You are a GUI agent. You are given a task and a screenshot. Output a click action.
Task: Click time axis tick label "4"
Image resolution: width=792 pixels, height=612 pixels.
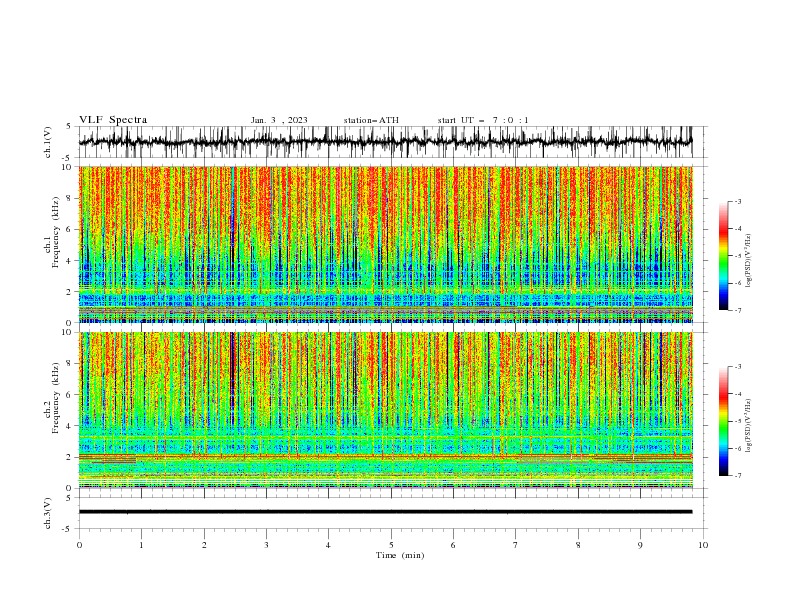coord(328,545)
